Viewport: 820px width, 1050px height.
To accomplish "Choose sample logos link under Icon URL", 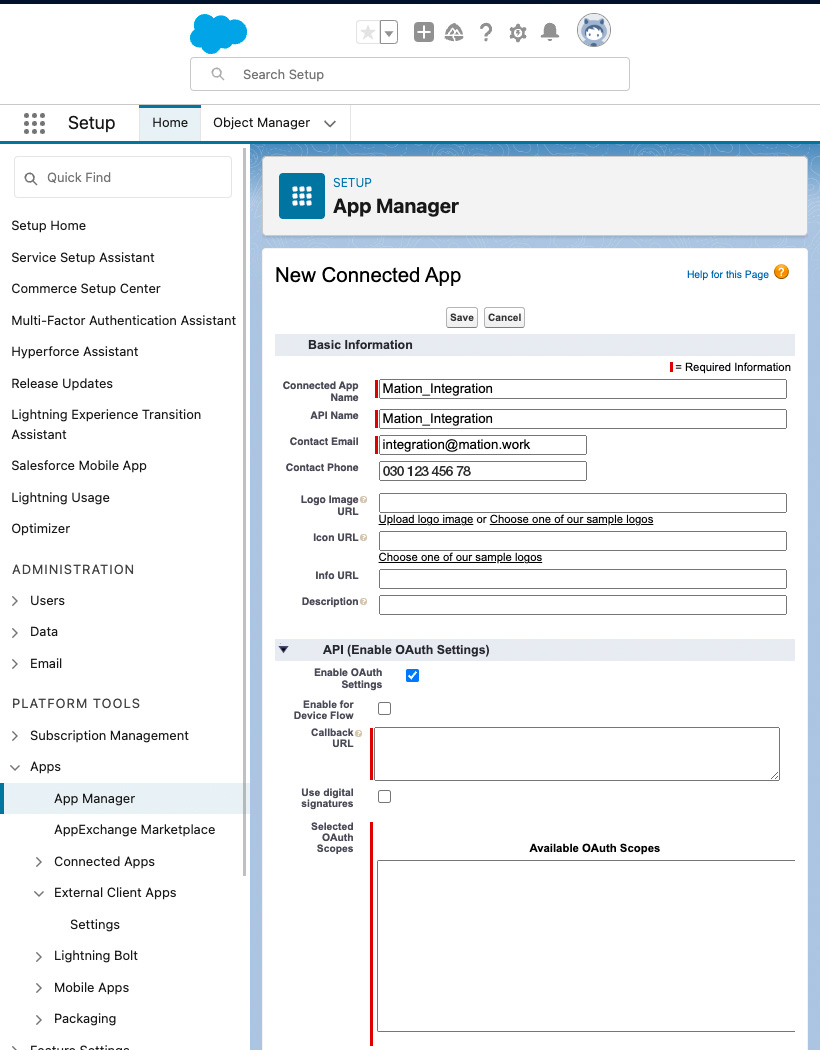I will pos(460,558).
